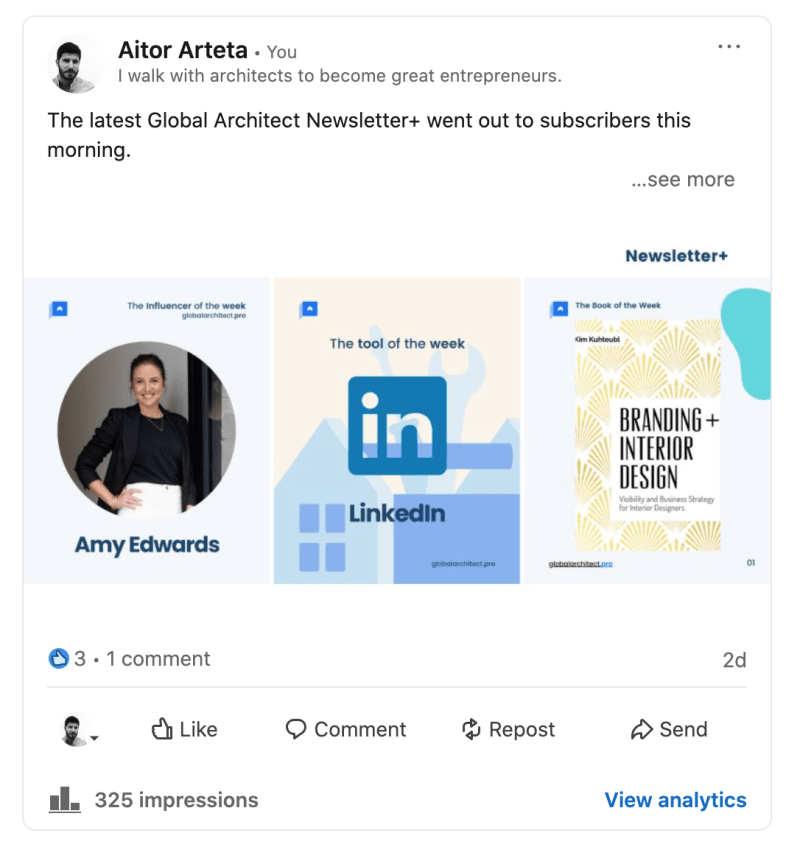Click the 325 impressions text
Screen dimensions: 800x847
tap(177, 800)
